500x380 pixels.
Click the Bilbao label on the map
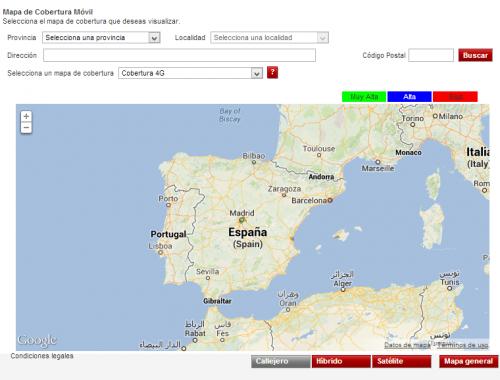[254, 156]
